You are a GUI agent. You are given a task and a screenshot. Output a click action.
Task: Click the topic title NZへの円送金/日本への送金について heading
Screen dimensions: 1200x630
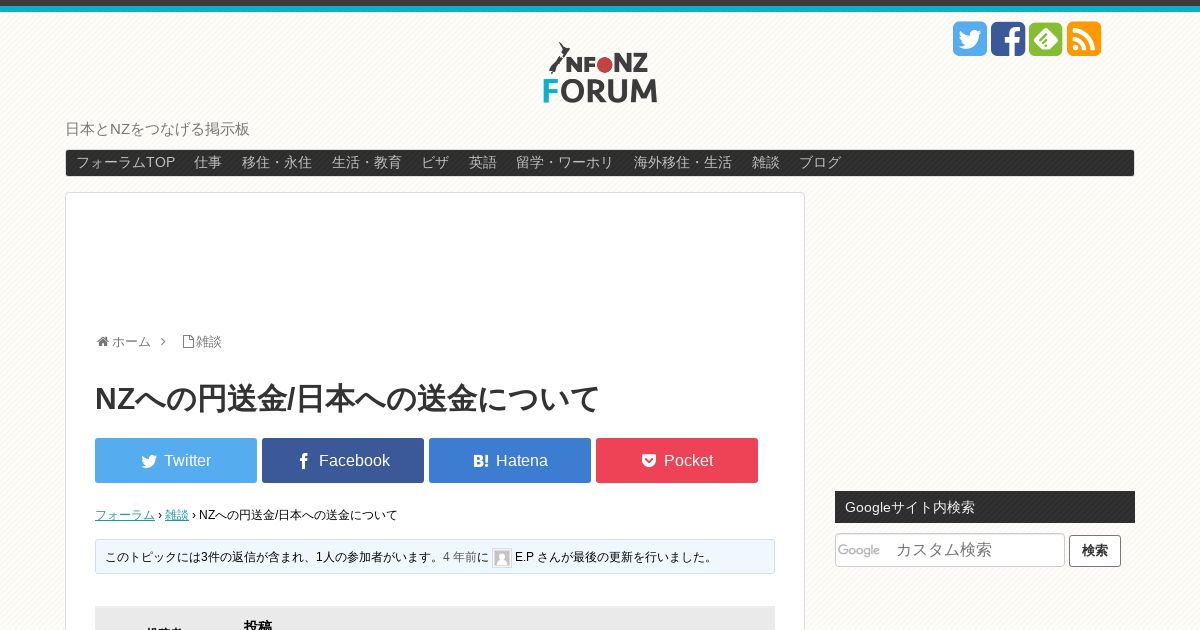347,398
